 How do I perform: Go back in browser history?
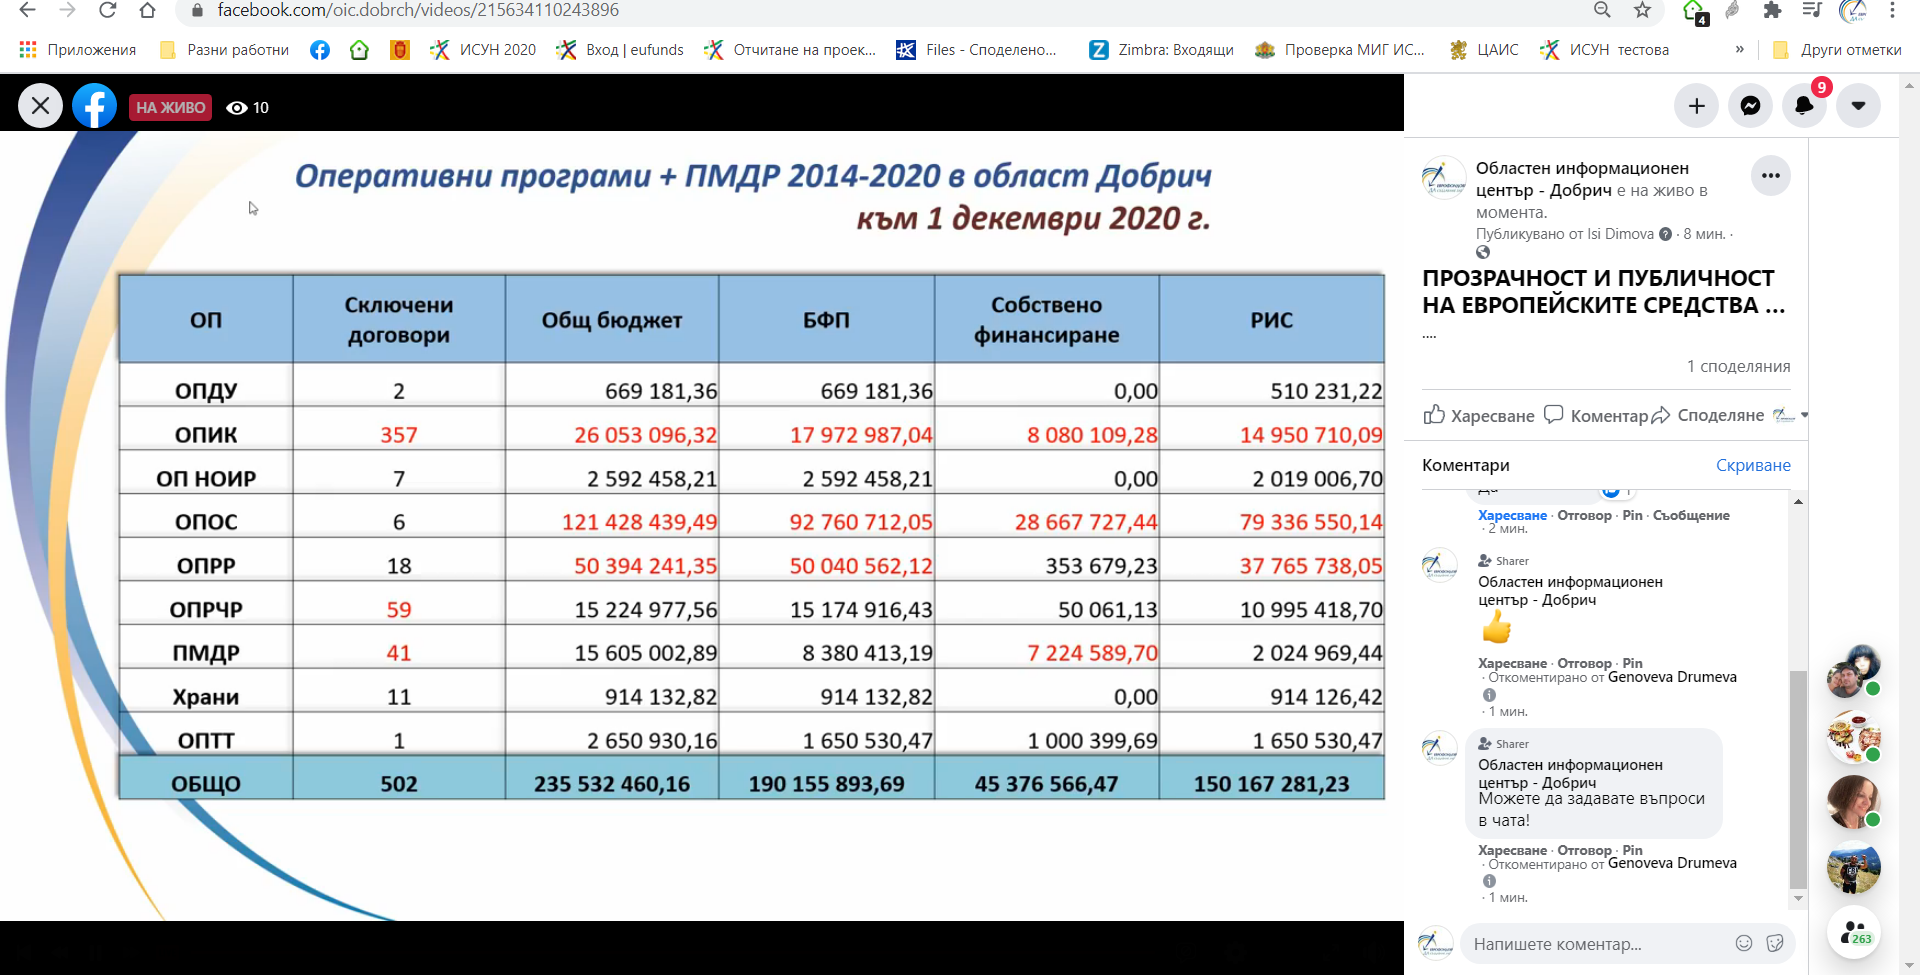coord(27,10)
